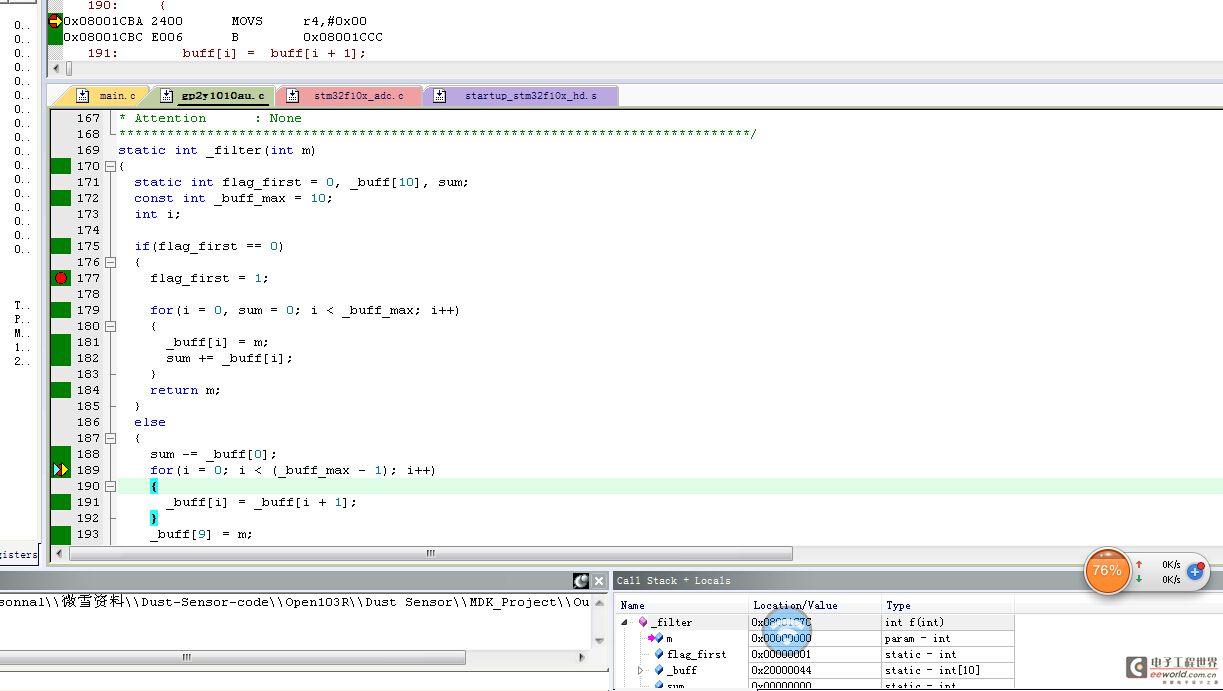Expand the _buff array in Locals
This screenshot has height=691, width=1223.
[x=642, y=670]
